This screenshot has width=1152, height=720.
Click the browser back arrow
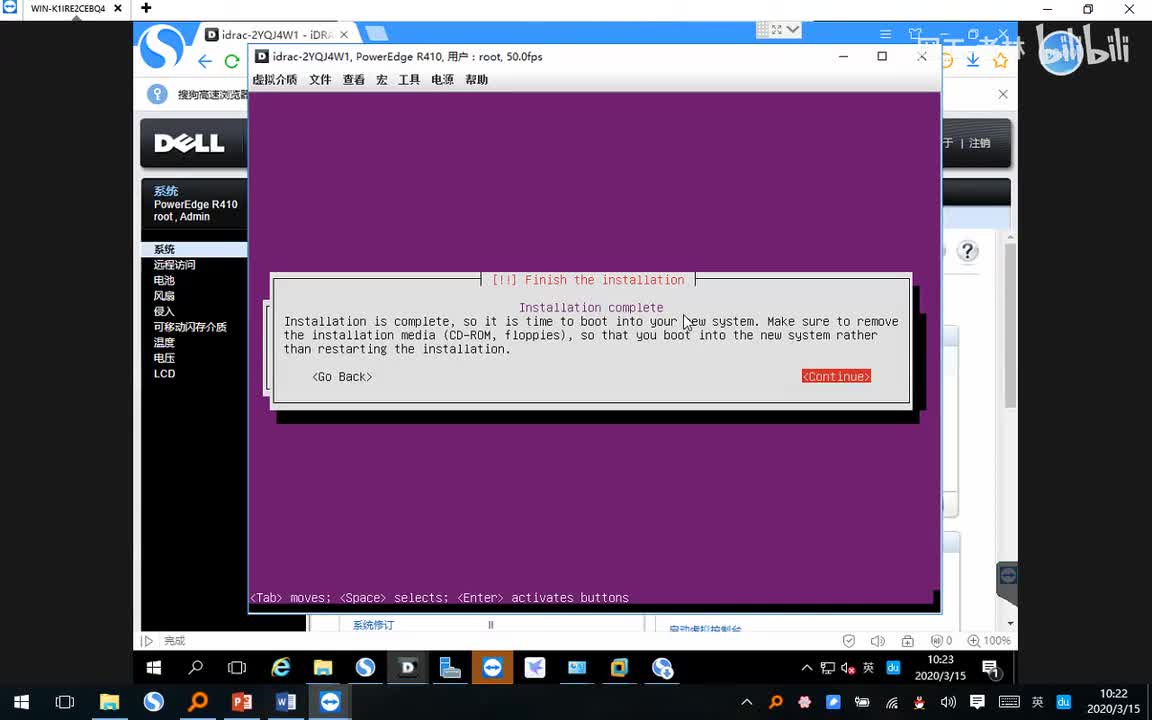tap(205, 61)
